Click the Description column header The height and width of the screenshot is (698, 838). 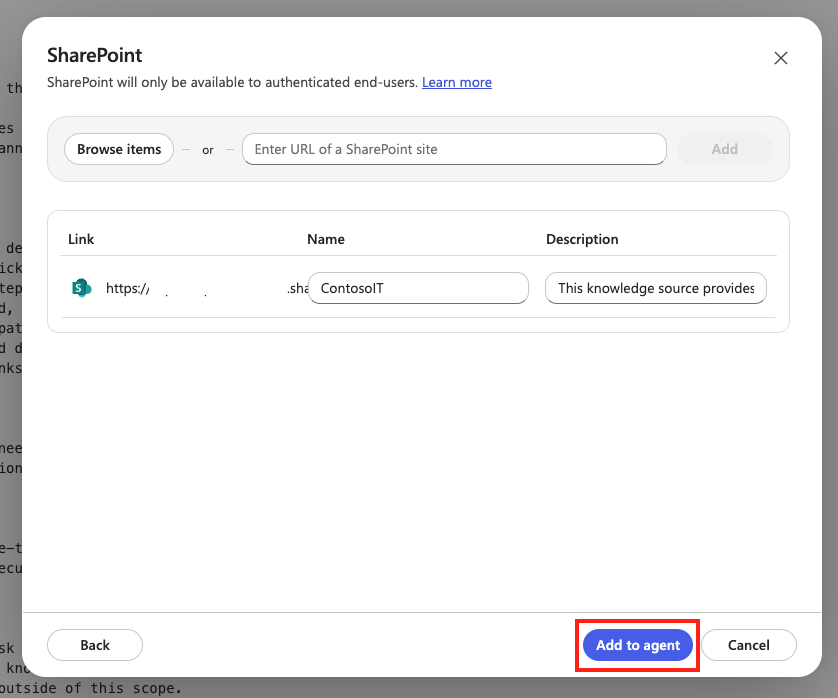coord(582,239)
